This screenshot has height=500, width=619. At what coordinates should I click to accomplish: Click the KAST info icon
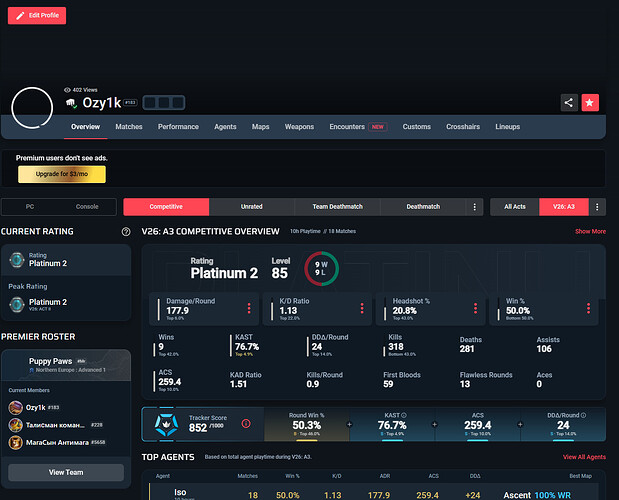tap(404, 415)
